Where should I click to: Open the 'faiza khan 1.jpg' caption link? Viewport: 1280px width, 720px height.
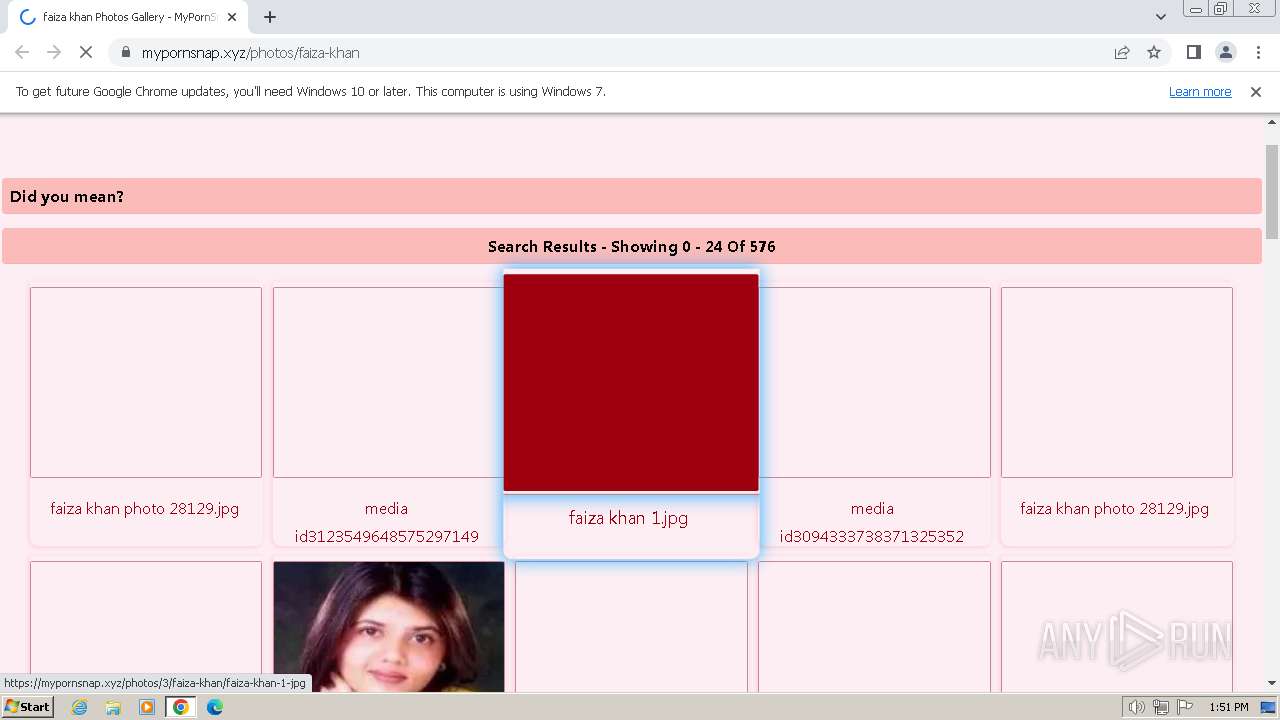click(628, 518)
